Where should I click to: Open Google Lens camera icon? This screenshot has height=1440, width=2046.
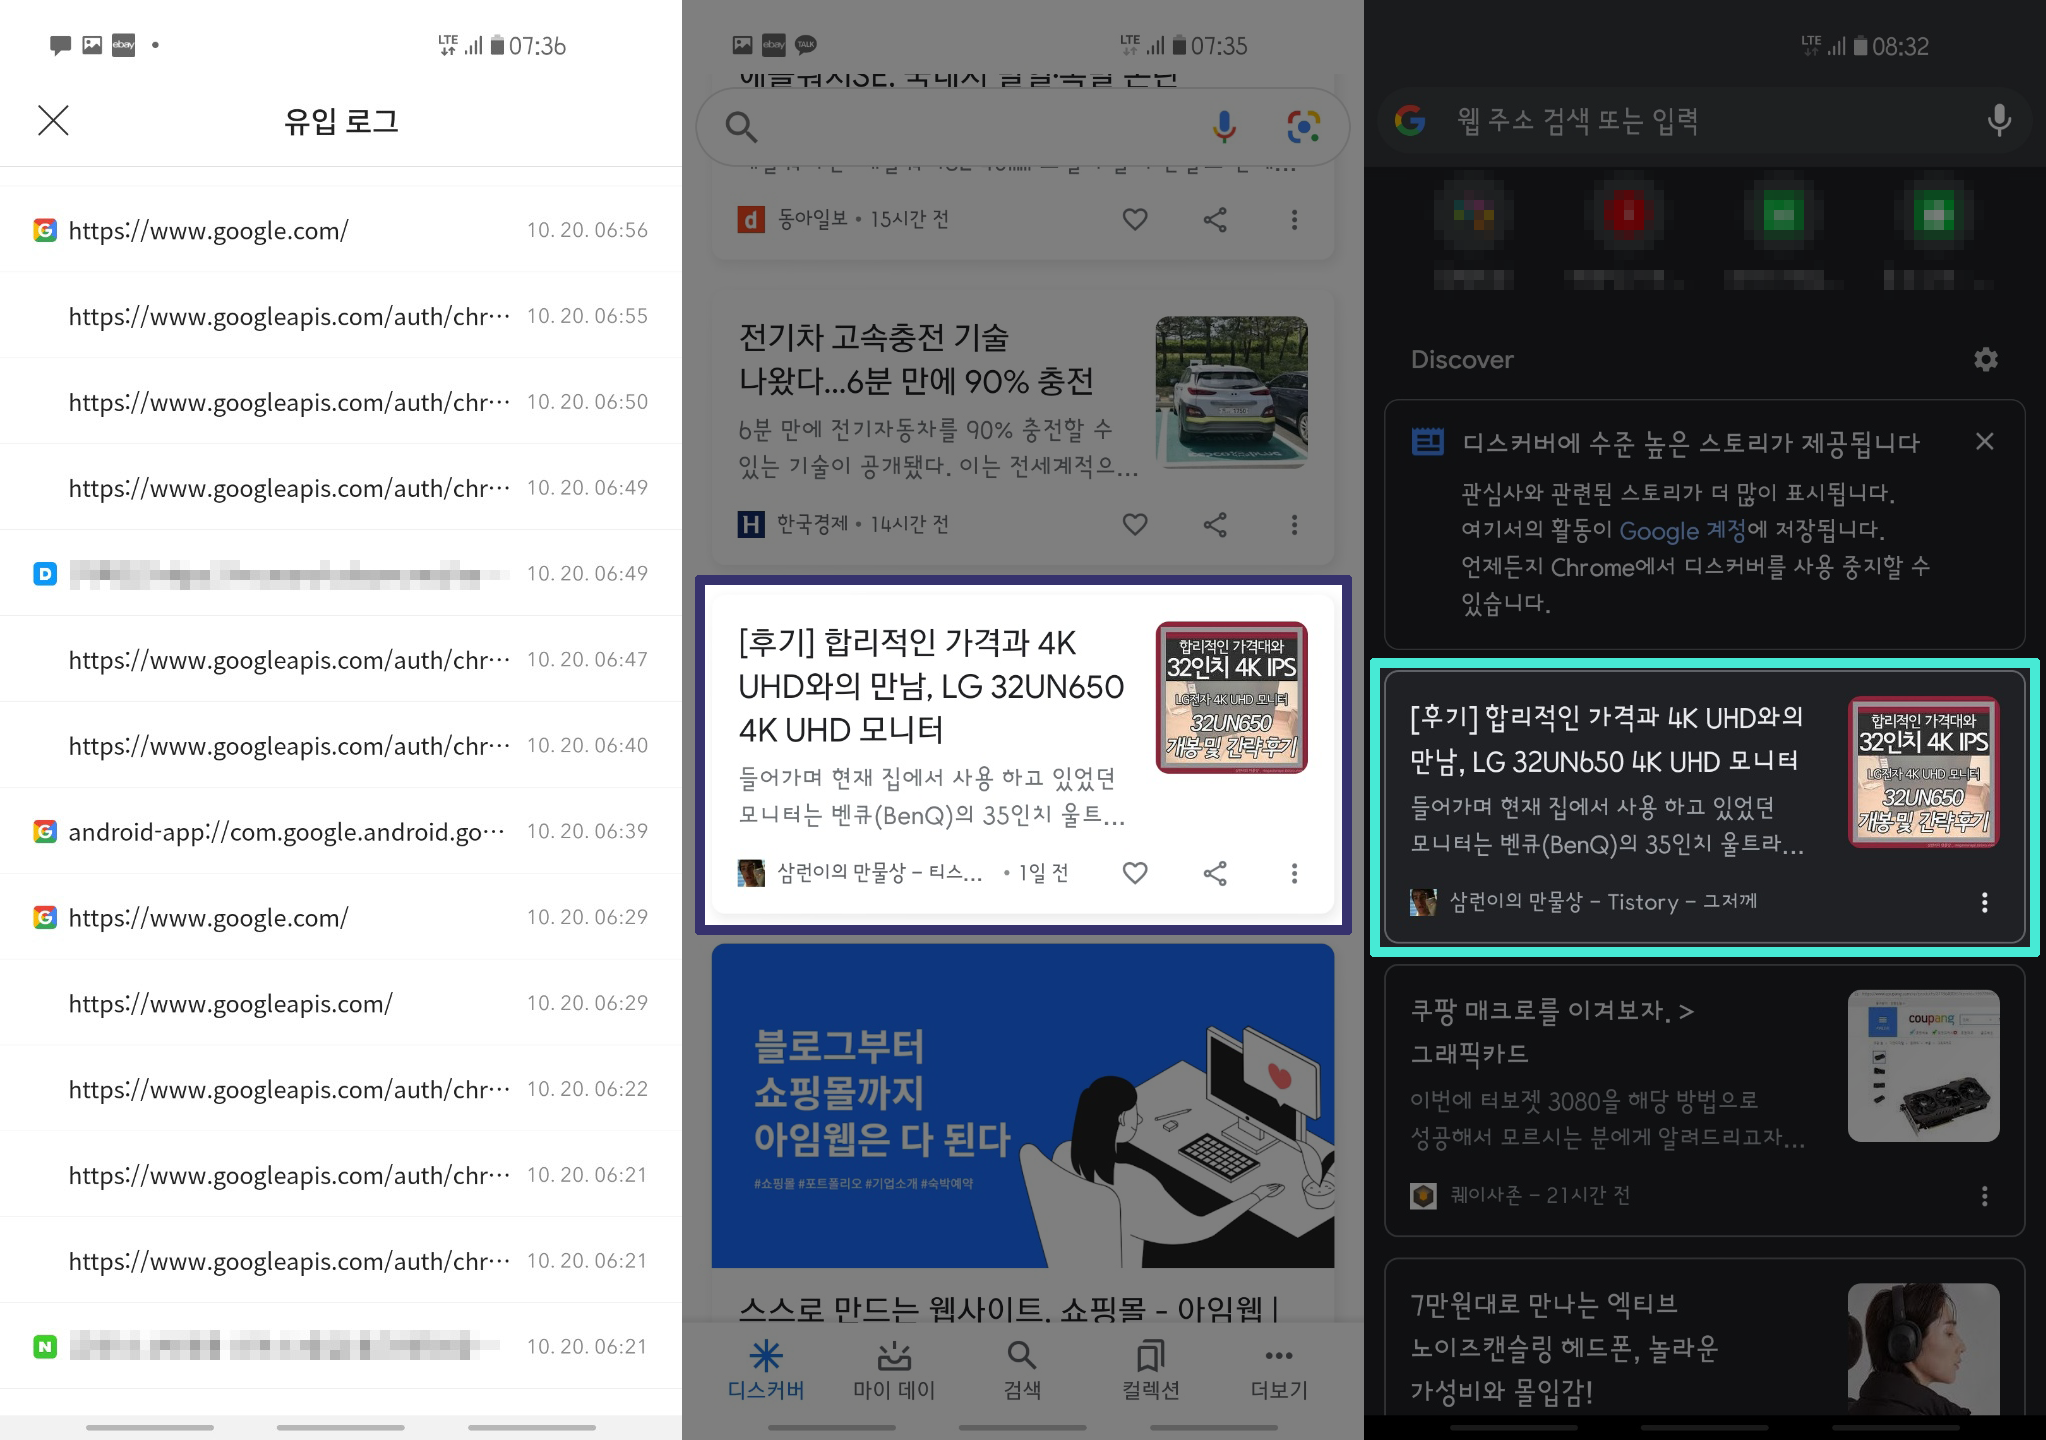pyautogui.click(x=1303, y=126)
